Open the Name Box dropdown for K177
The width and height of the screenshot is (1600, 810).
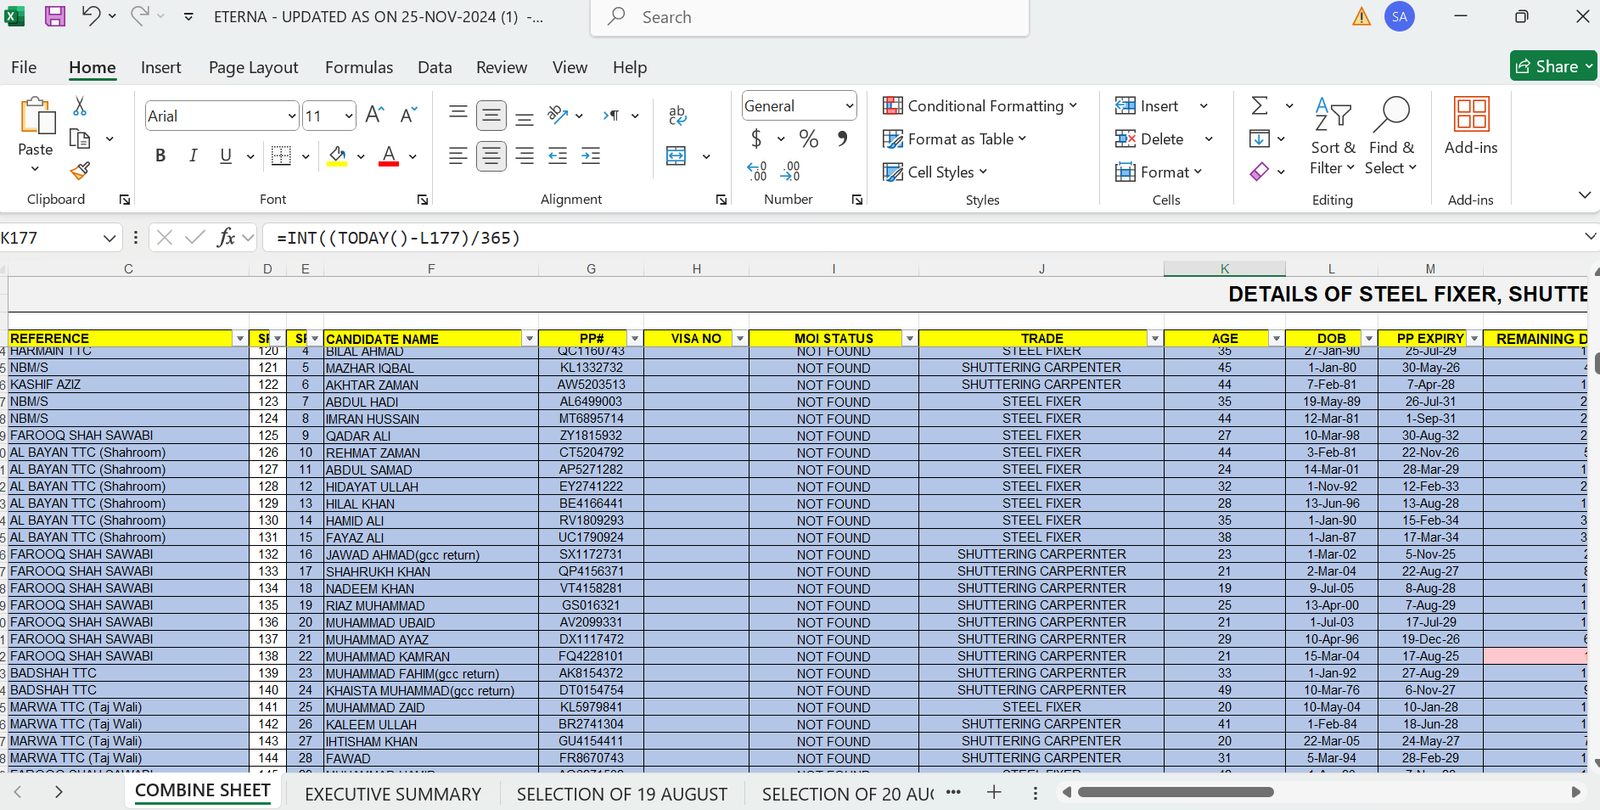[x=109, y=237]
